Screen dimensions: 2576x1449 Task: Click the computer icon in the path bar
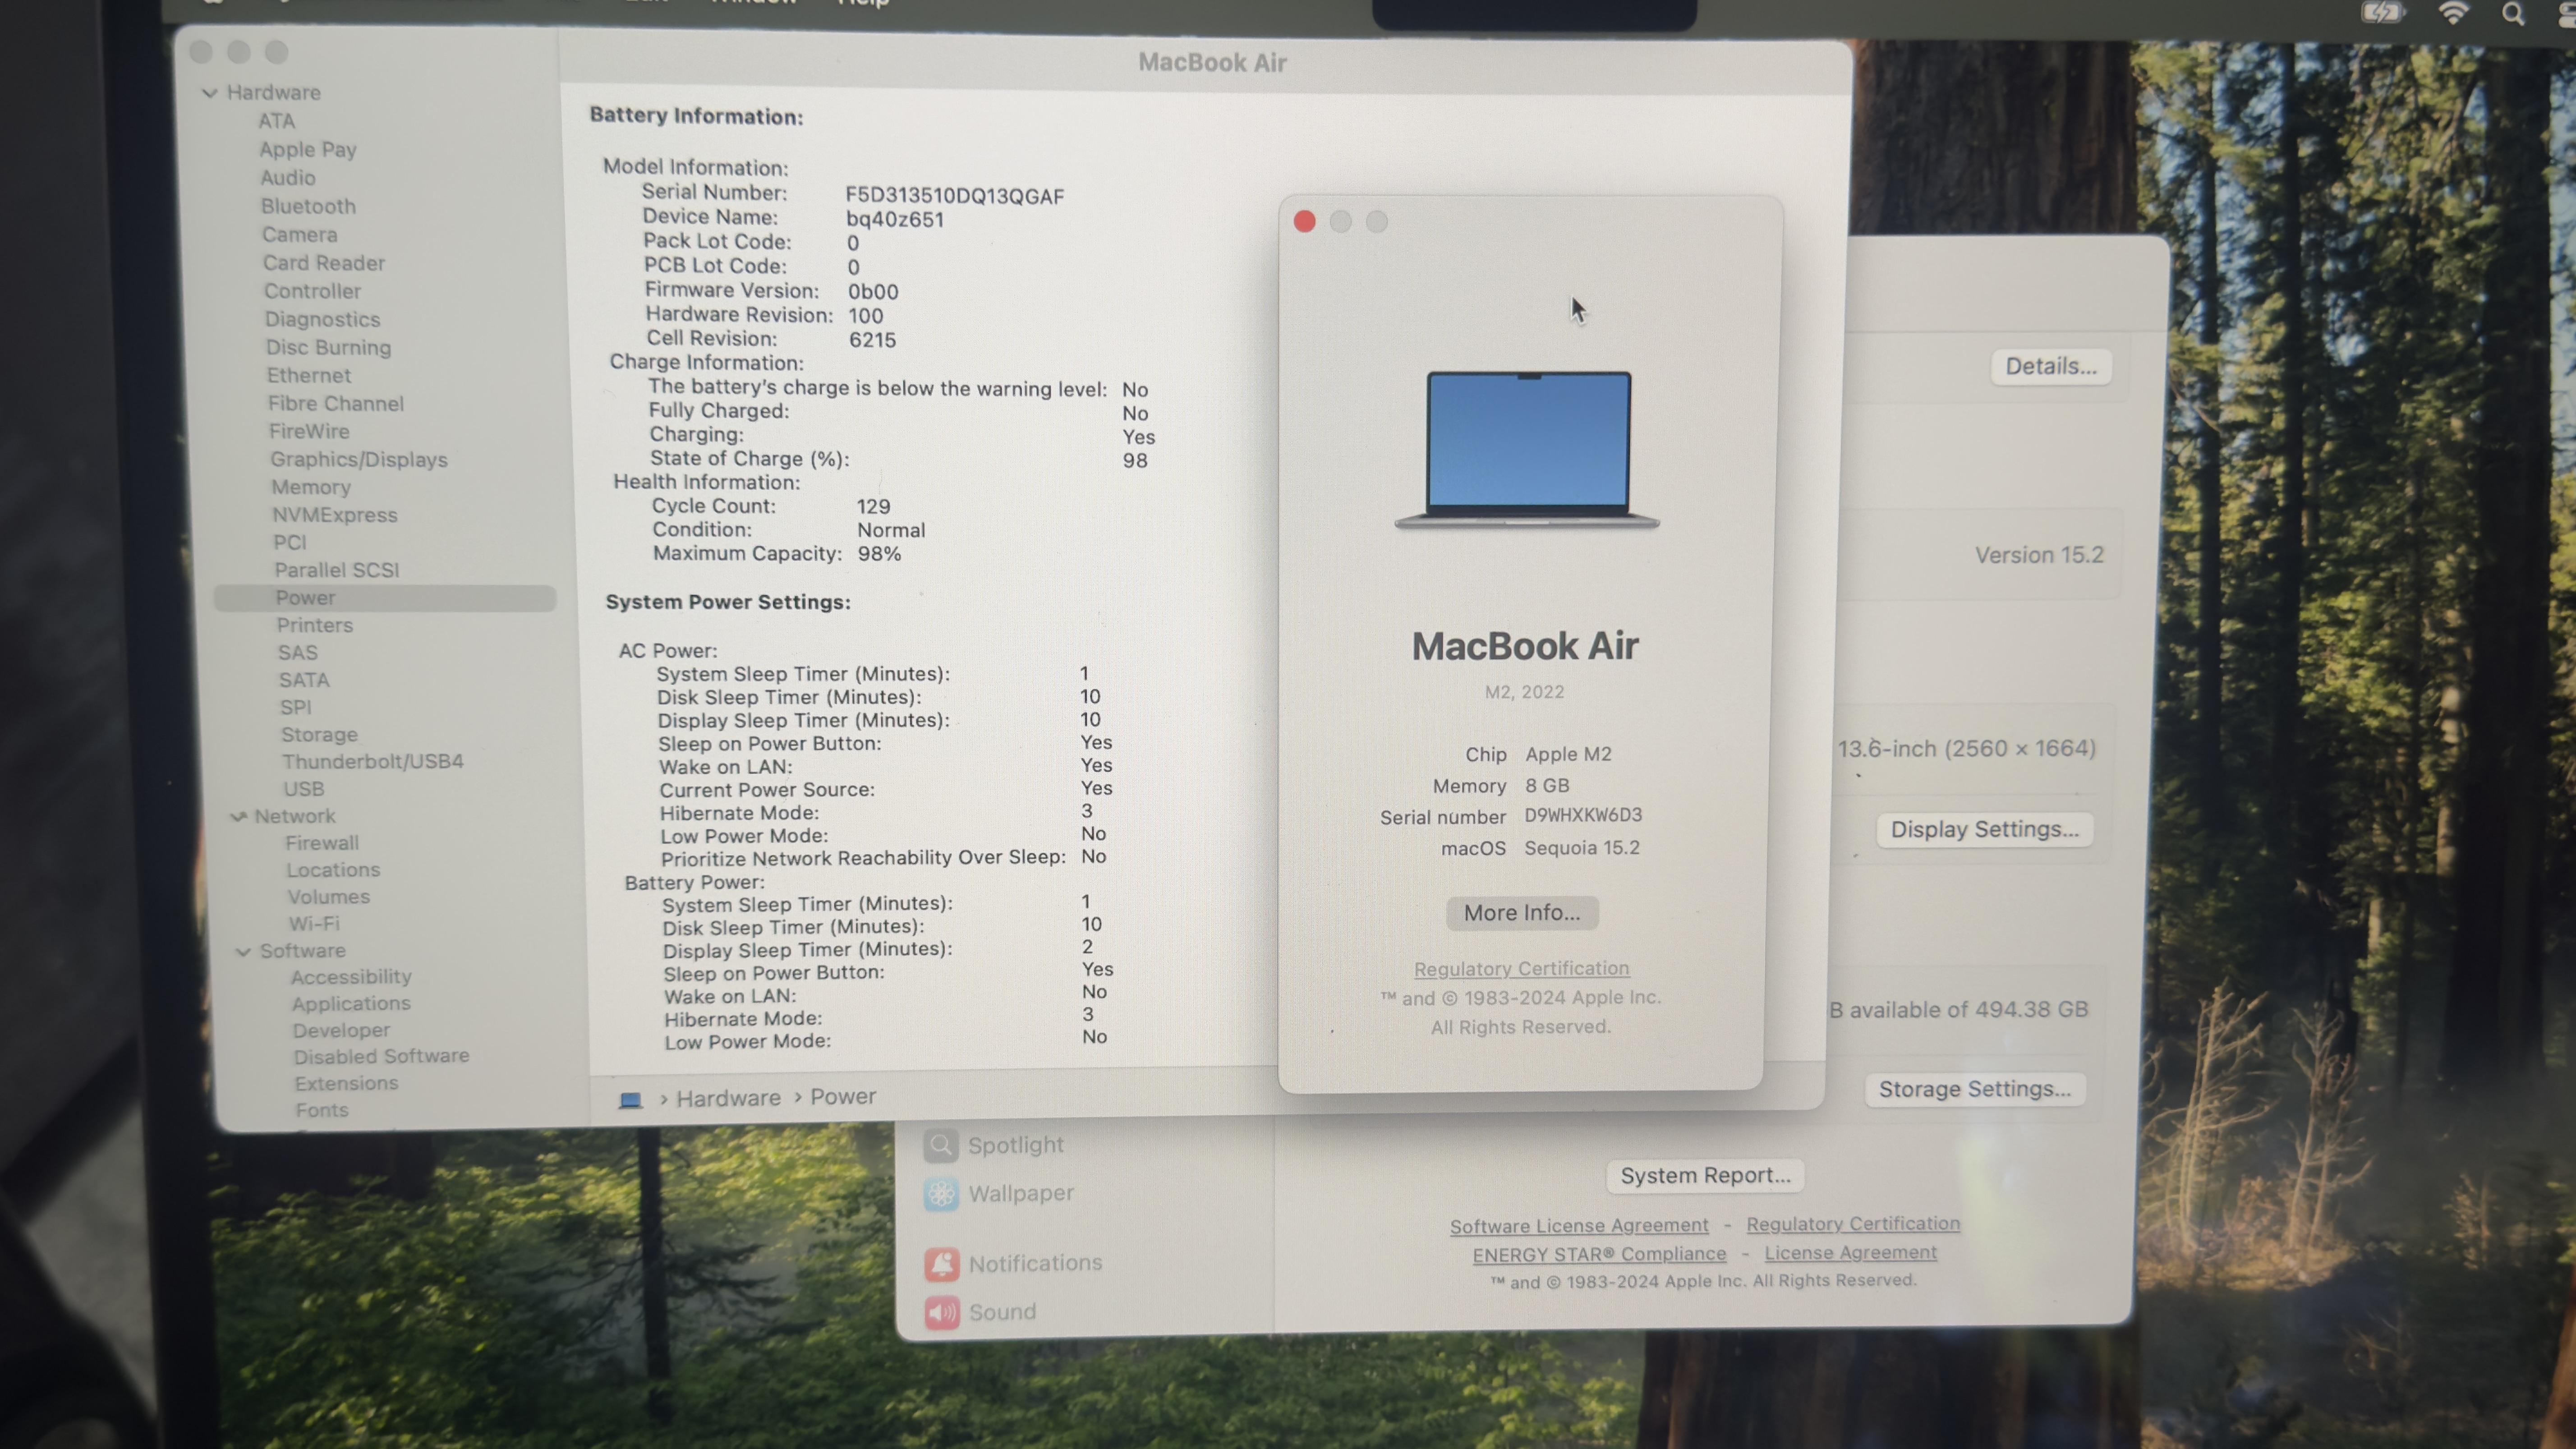click(630, 1099)
